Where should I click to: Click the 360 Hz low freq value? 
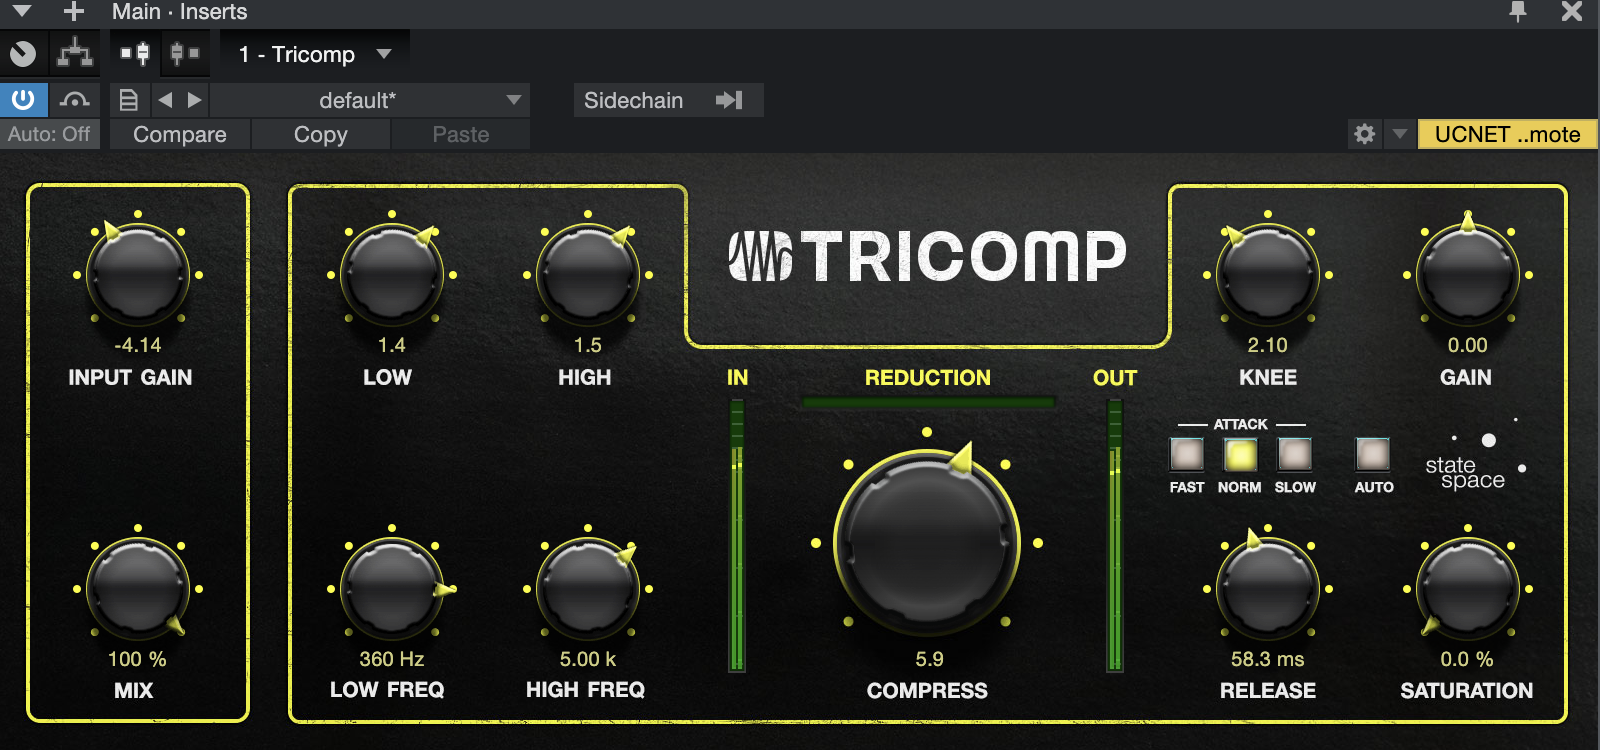[392, 659]
